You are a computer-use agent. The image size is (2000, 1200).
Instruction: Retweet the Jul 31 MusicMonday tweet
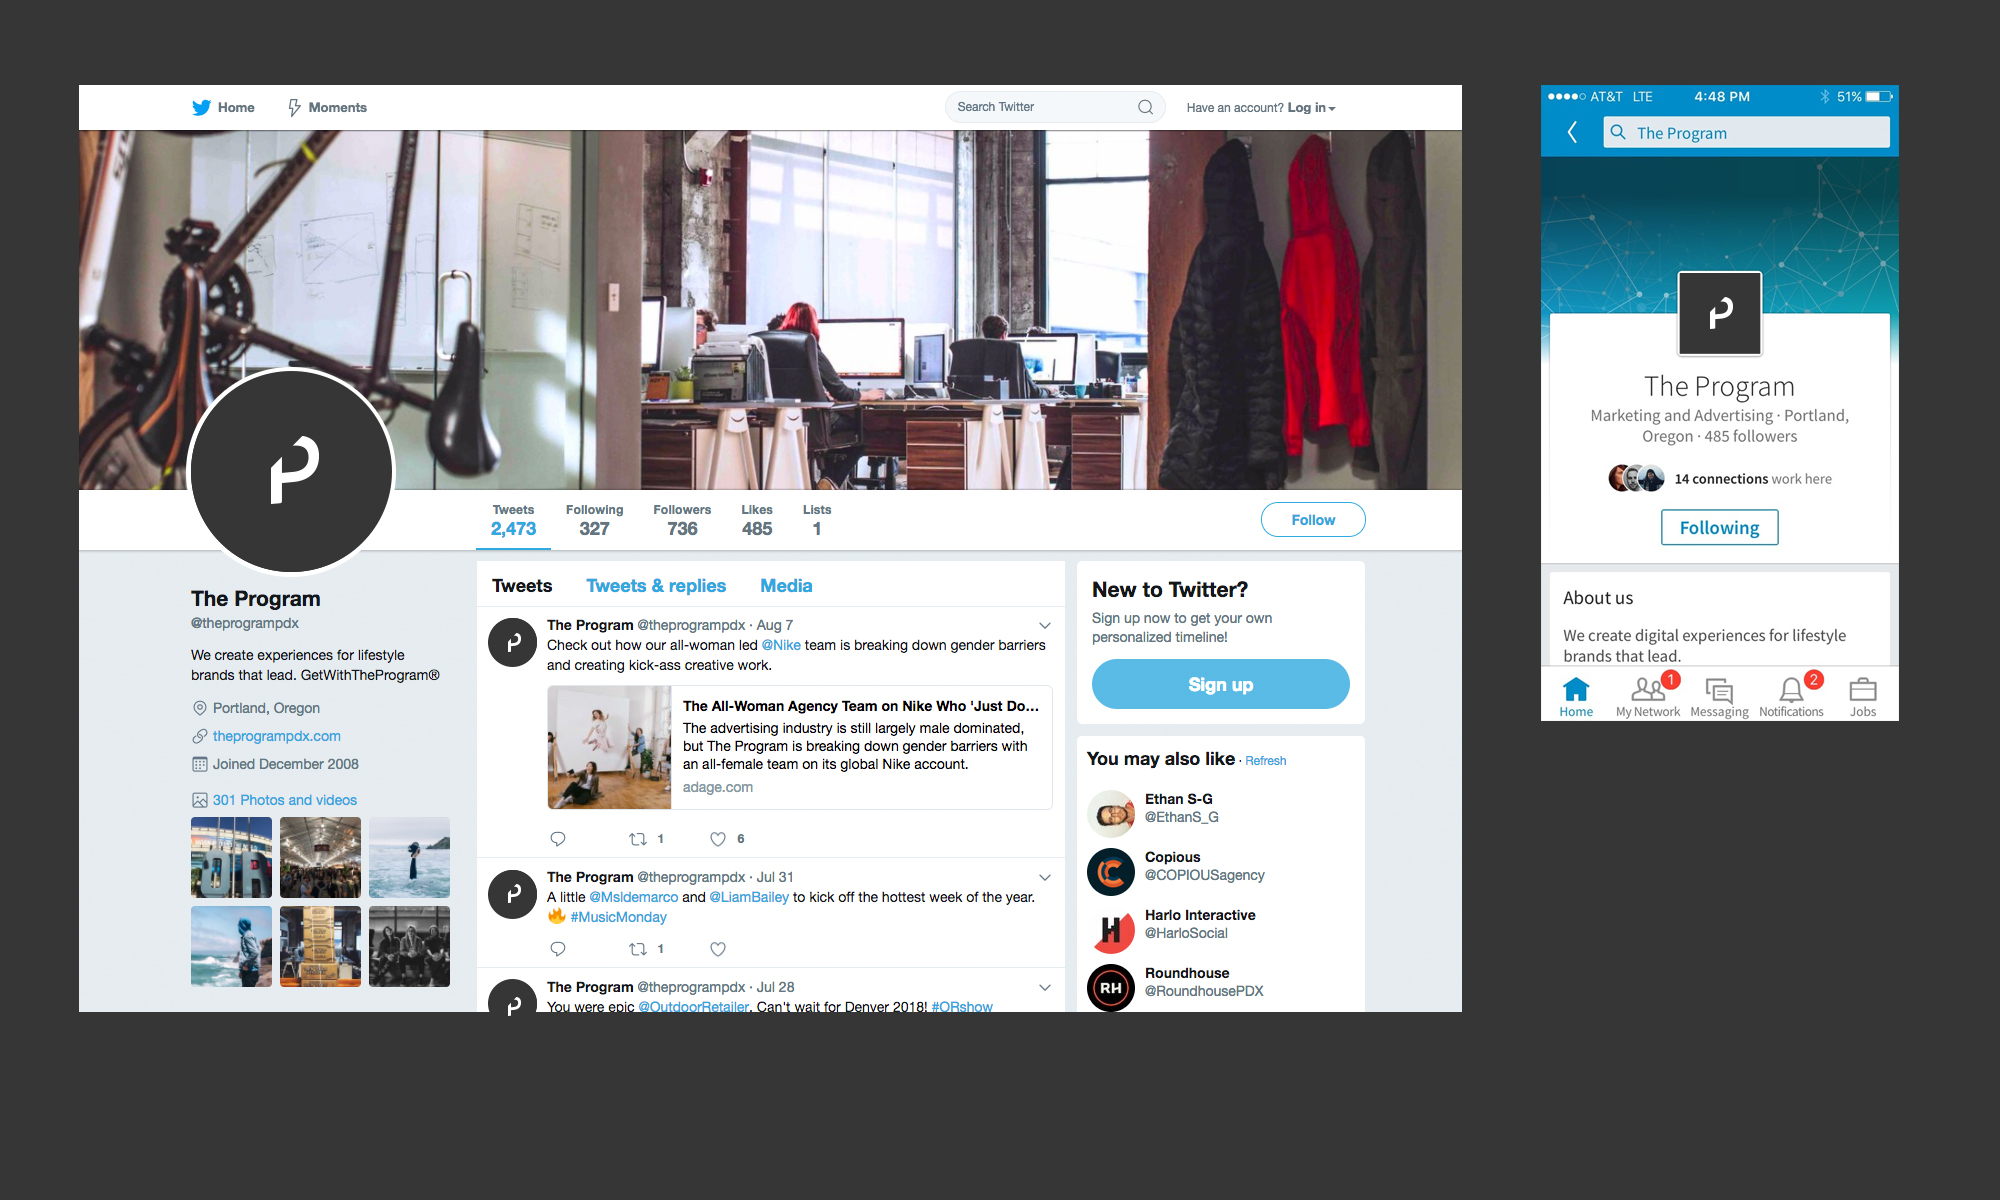pos(638,949)
